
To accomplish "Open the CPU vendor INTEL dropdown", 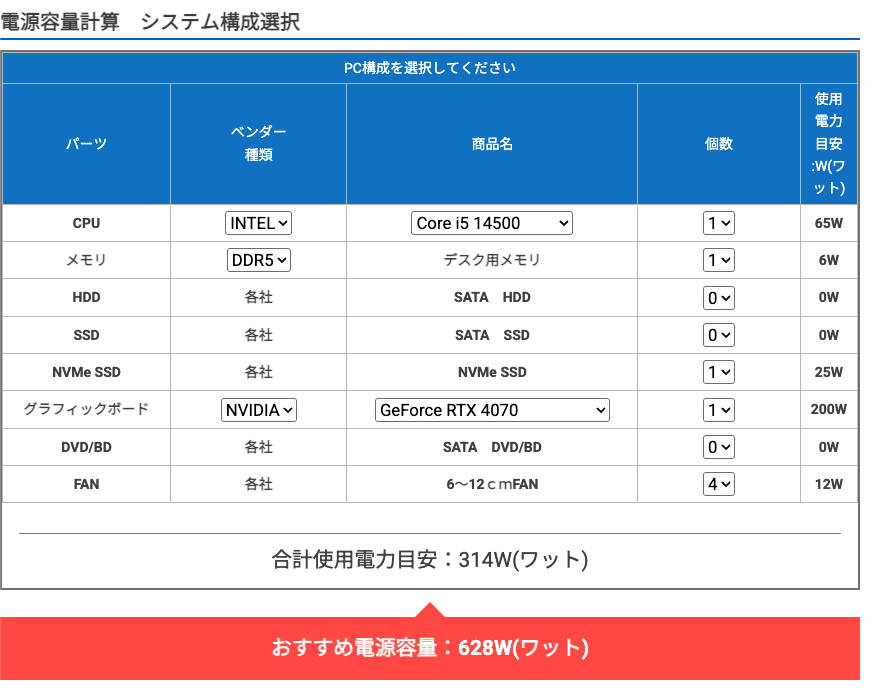I will click(258, 223).
